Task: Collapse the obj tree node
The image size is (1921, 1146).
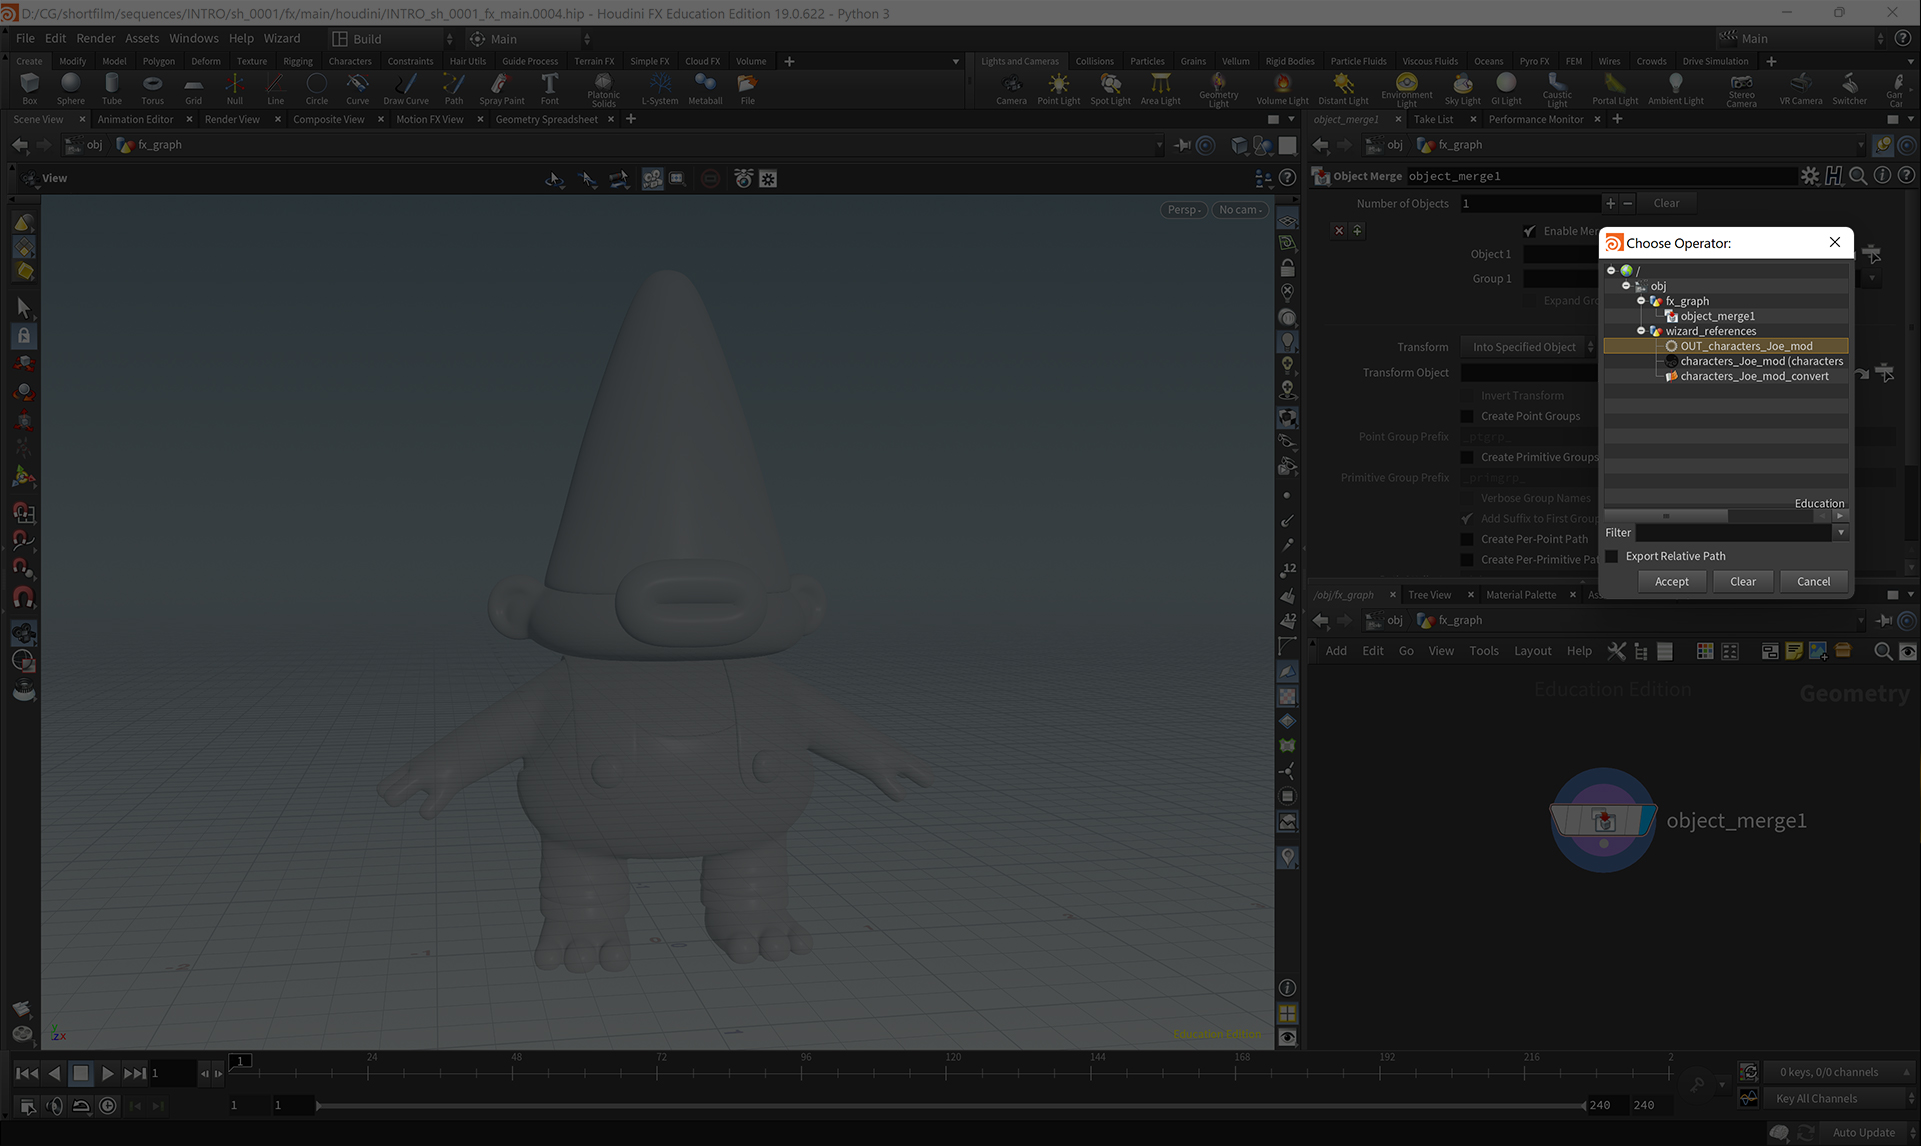Action: tap(1626, 285)
